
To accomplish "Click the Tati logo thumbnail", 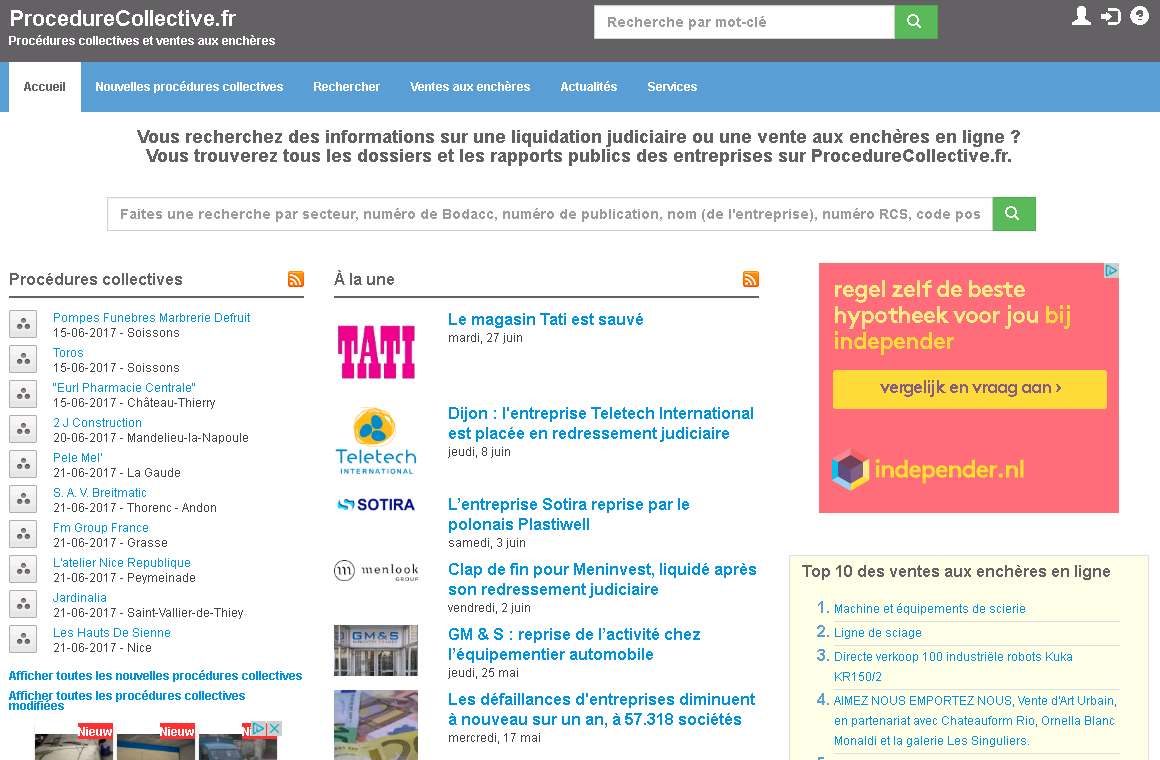I will tap(376, 352).
